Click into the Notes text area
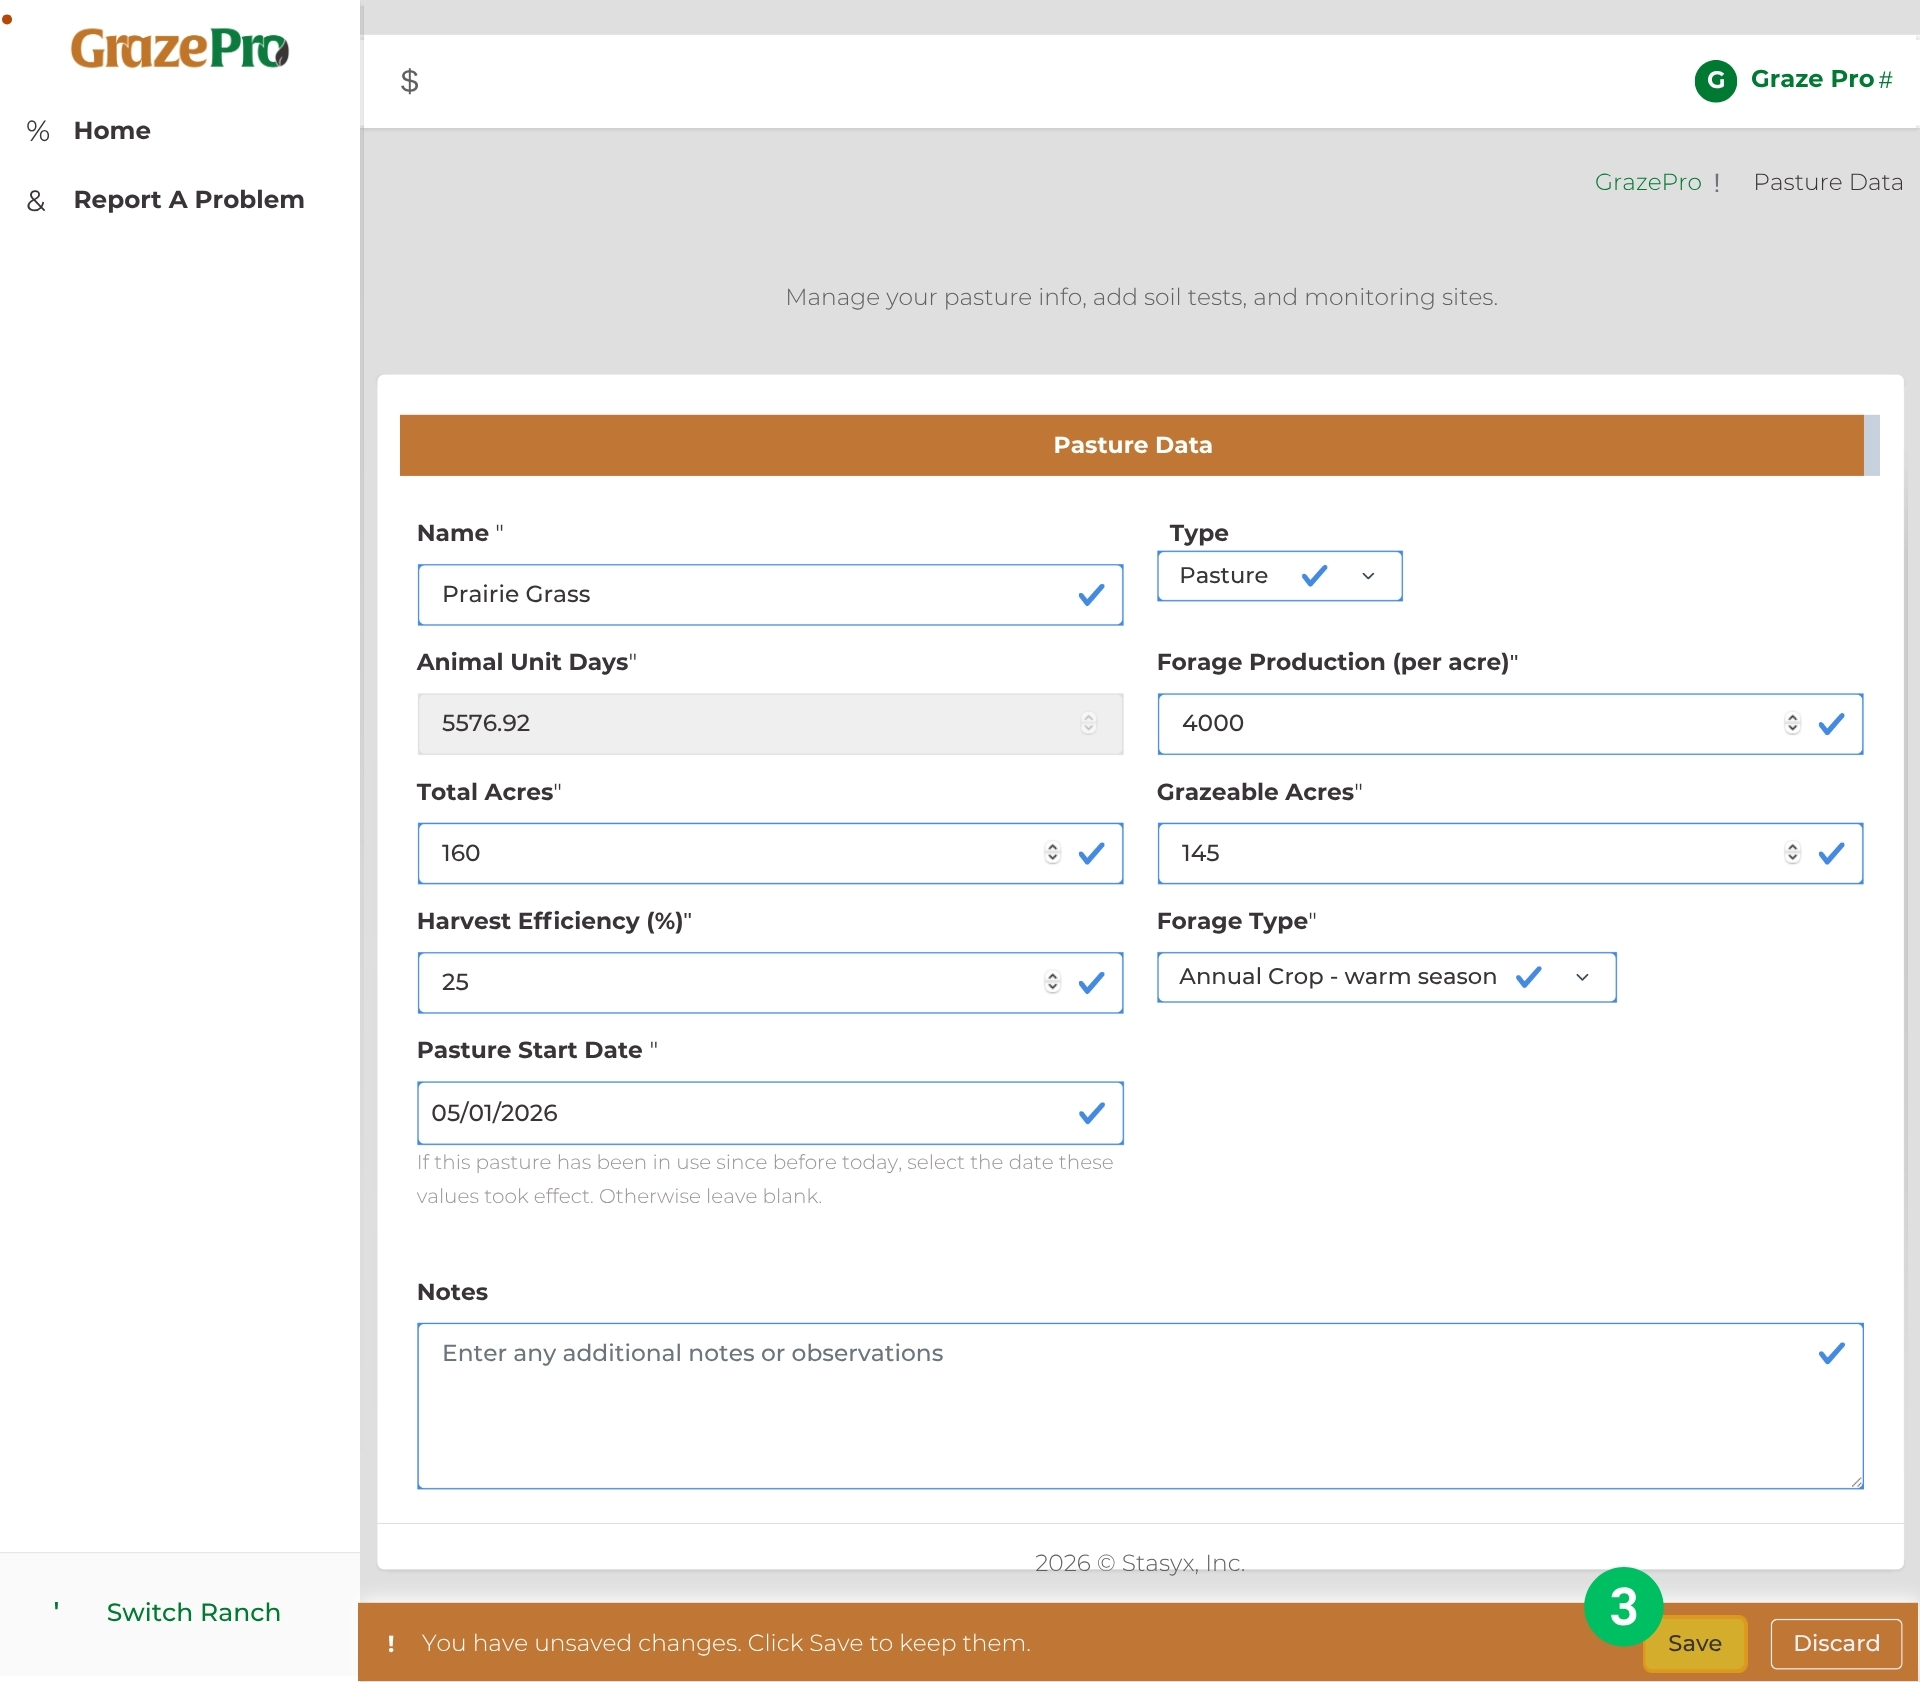The width and height of the screenshot is (1920, 1682). point(1140,1406)
